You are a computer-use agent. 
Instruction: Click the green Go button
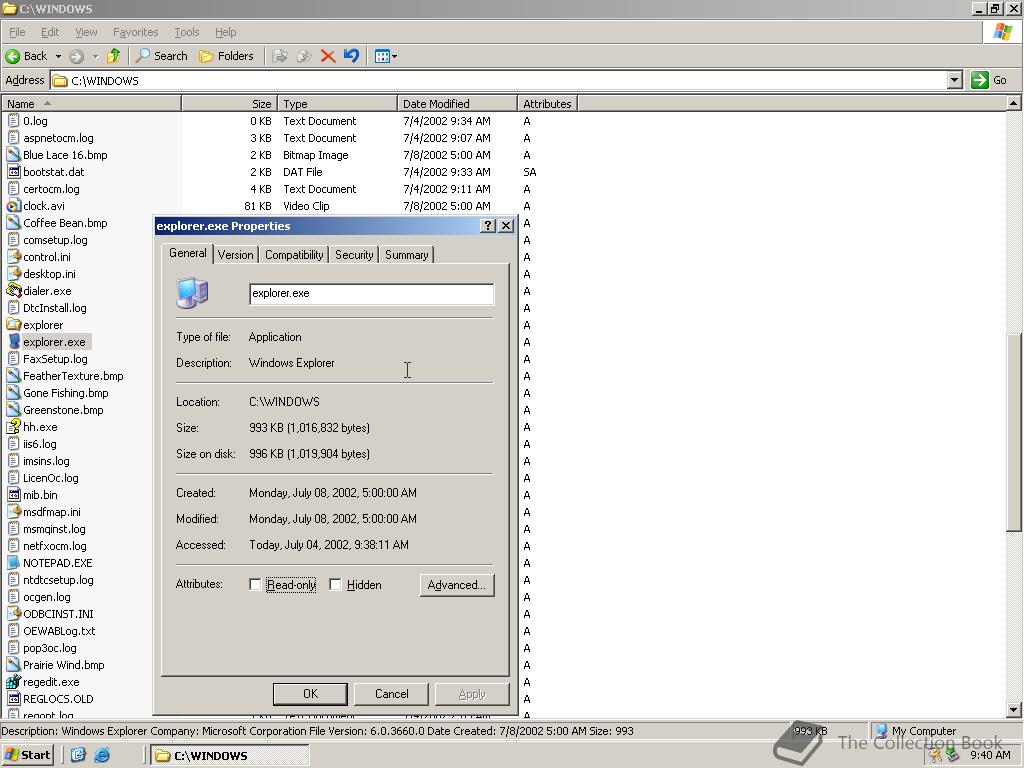(989, 80)
